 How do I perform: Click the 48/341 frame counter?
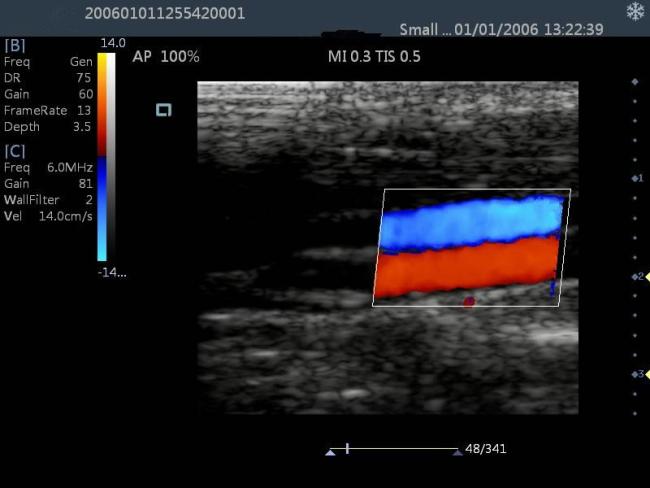[x=486, y=449]
